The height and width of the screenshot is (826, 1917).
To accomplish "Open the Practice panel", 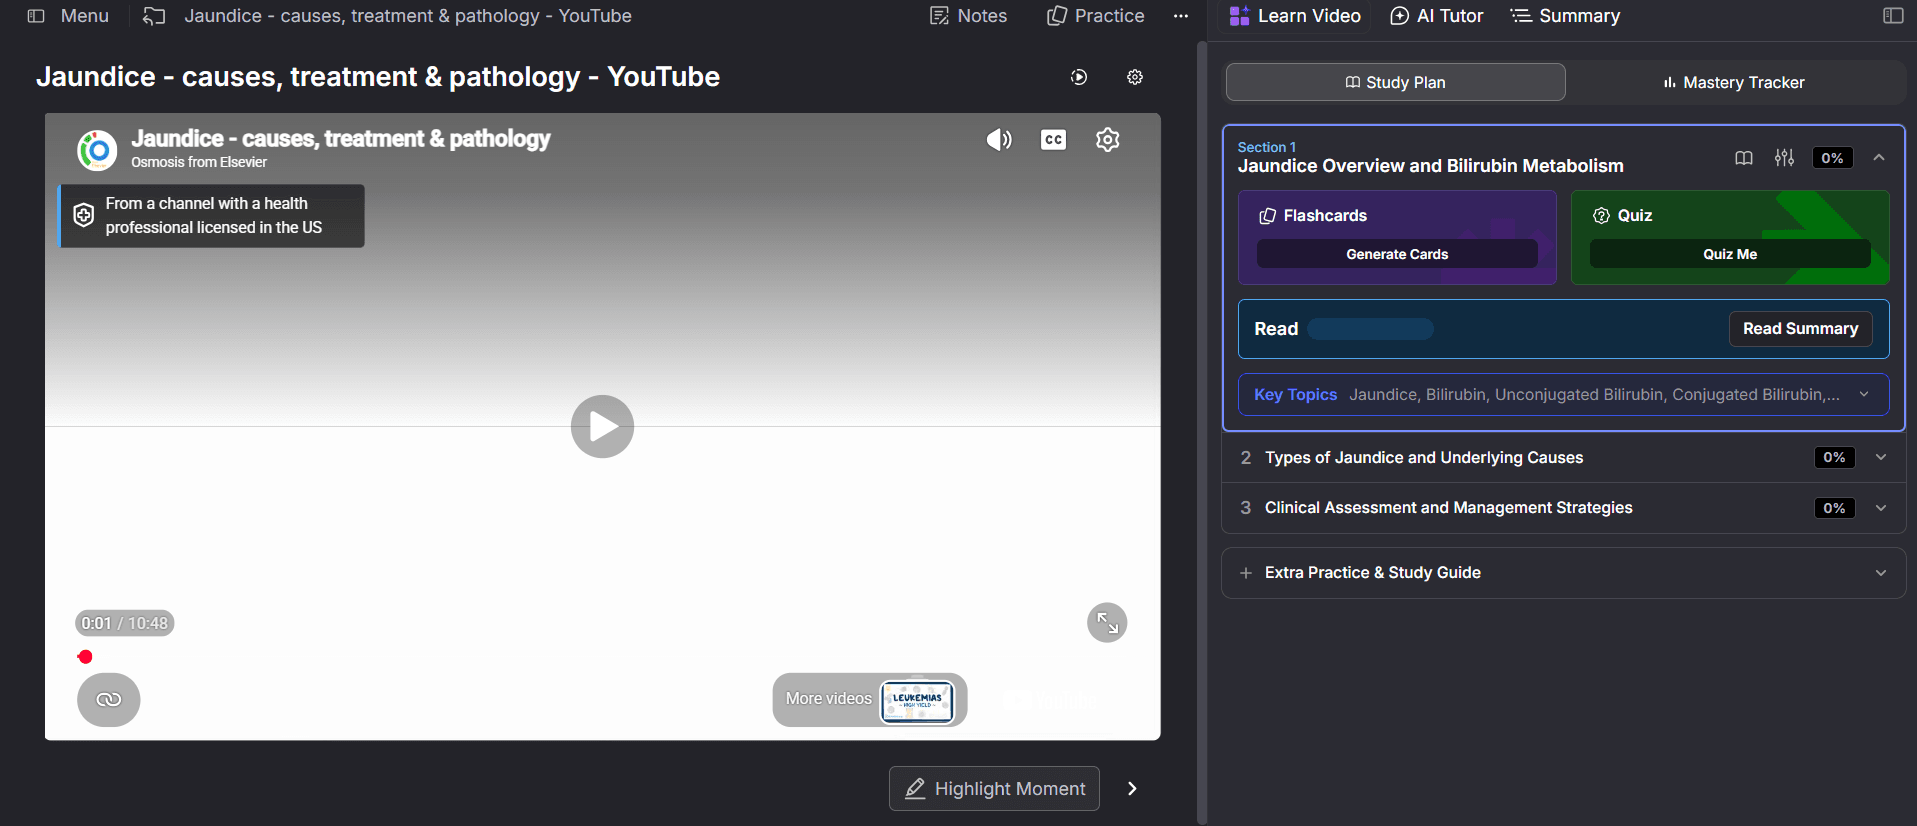I will click(x=1095, y=16).
